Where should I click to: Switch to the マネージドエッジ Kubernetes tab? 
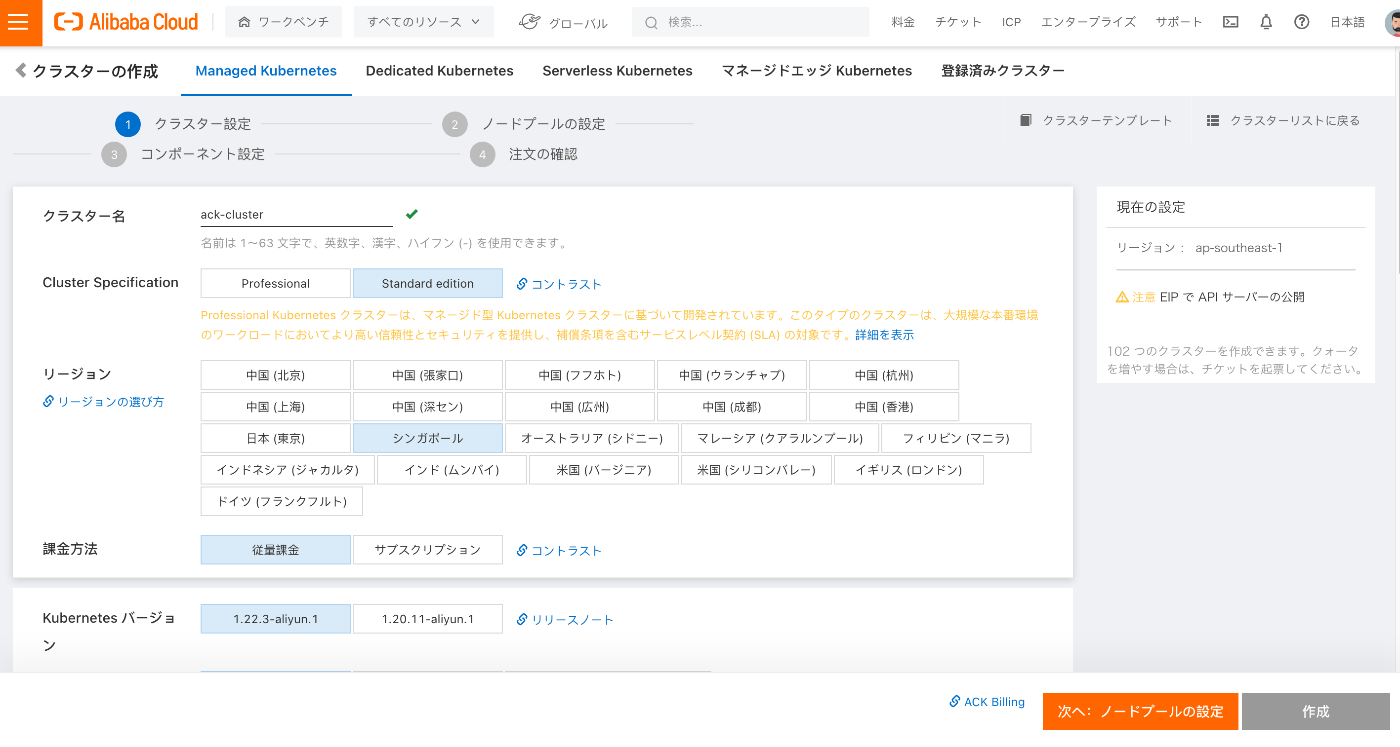(x=817, y=71)
